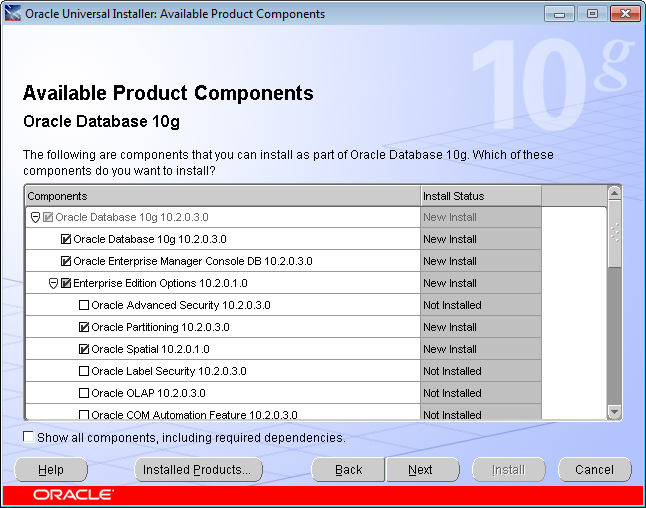The height and width of the screenshot is (508, 646).
Task: Proceed with the Next button
Action: pos(421,470)
